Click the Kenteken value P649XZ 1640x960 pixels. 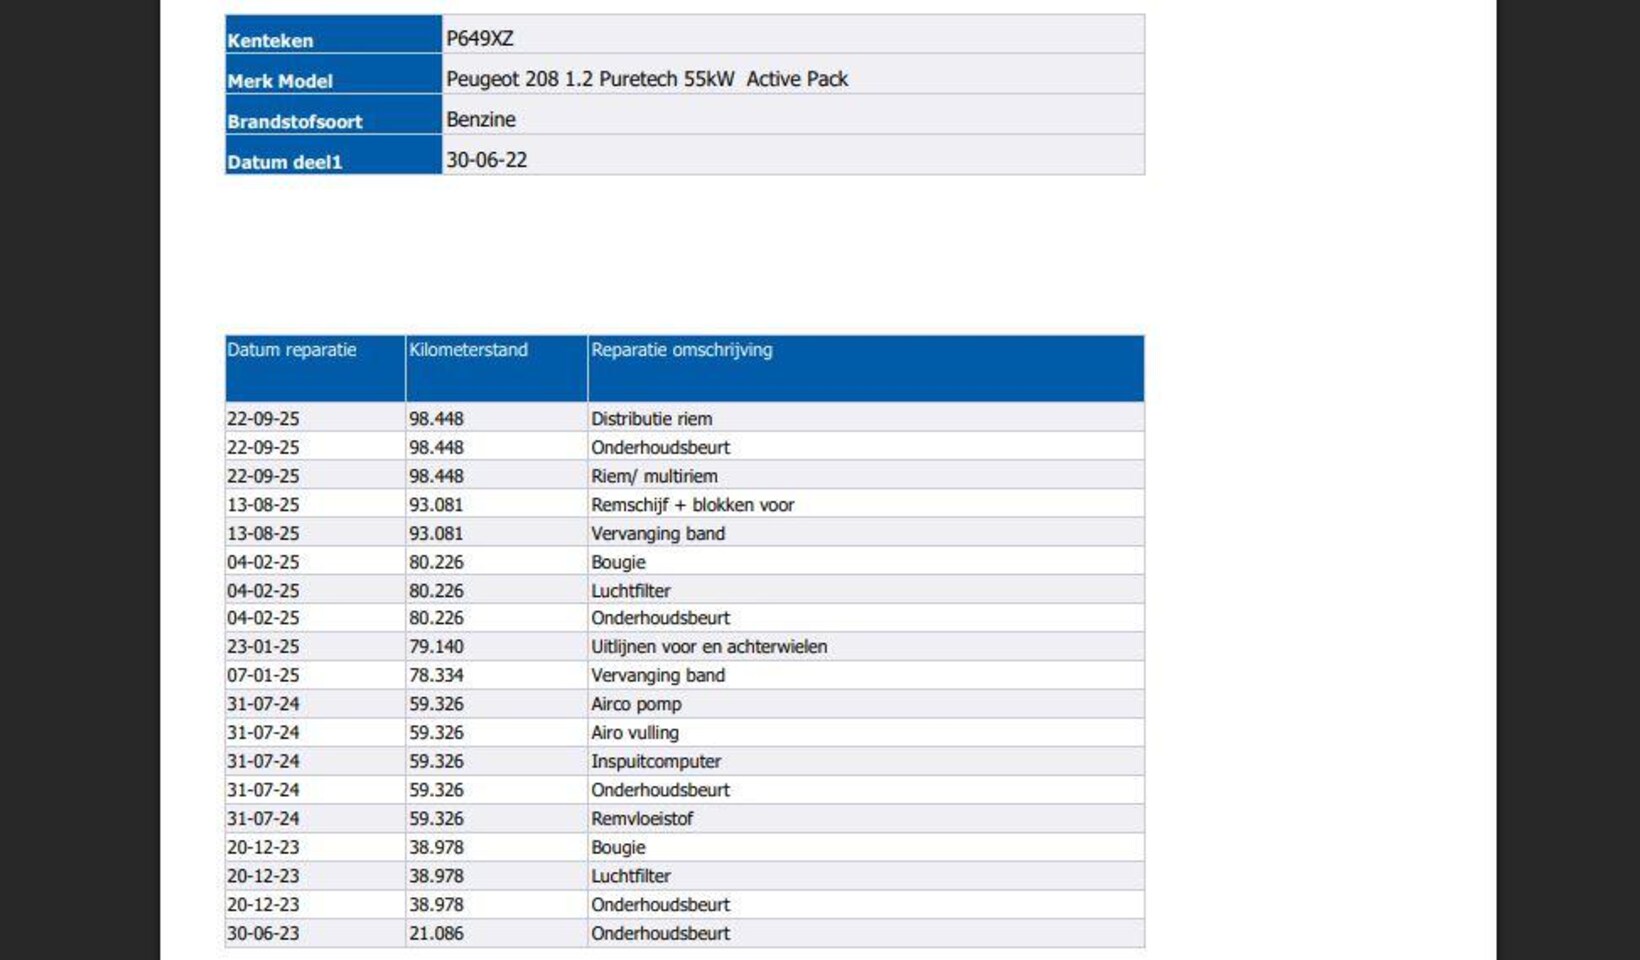coord(479,39)
